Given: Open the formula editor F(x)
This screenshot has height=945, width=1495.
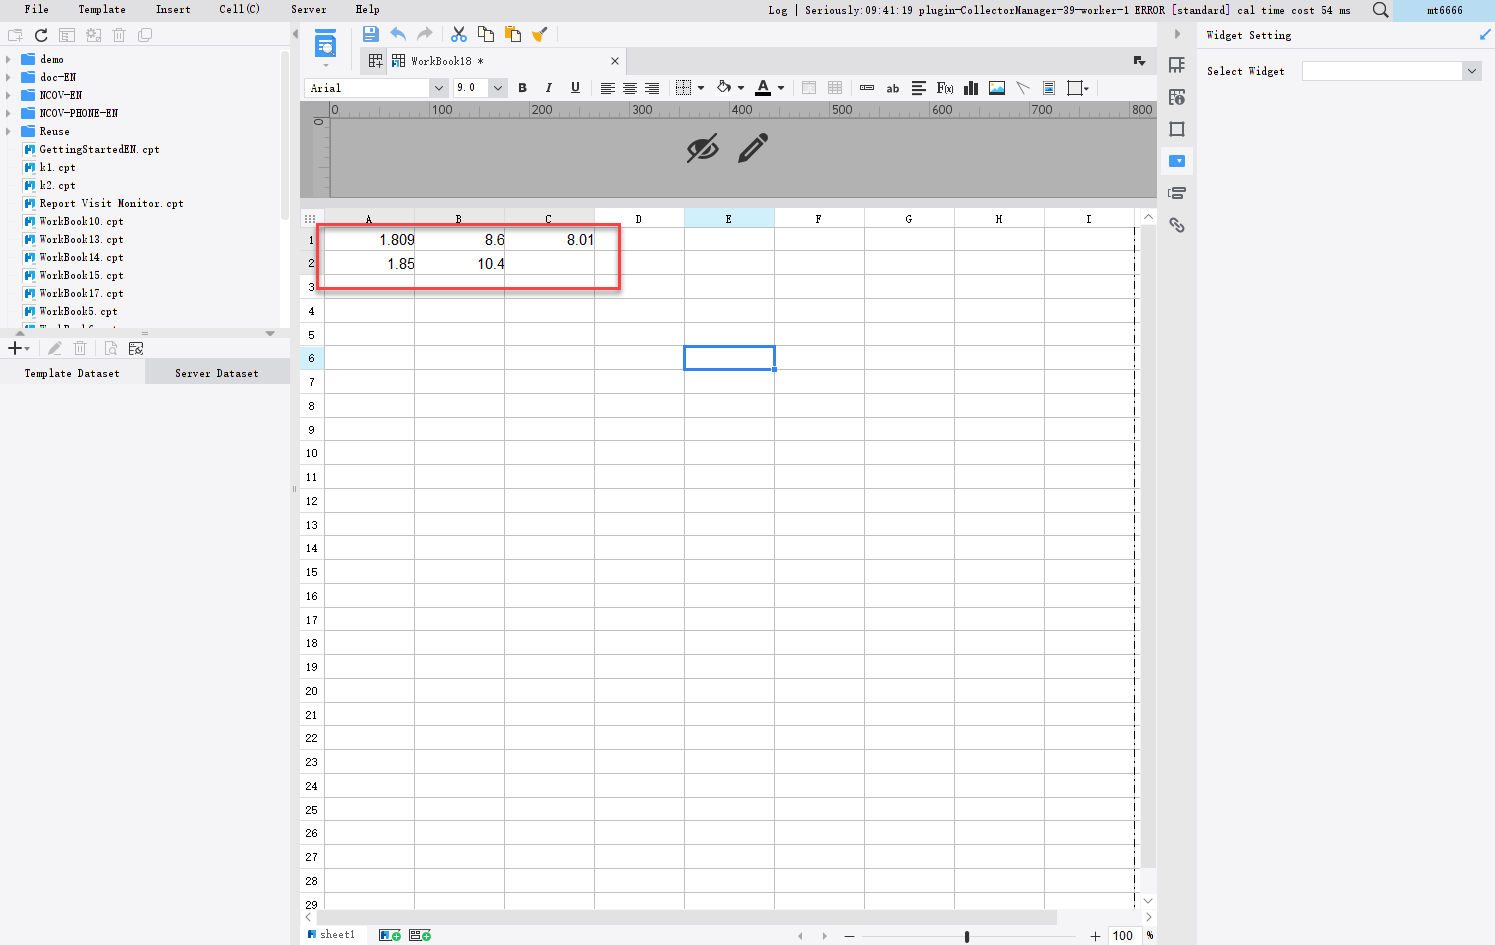Looking at the screenshot, I should (x=944, y=88).
